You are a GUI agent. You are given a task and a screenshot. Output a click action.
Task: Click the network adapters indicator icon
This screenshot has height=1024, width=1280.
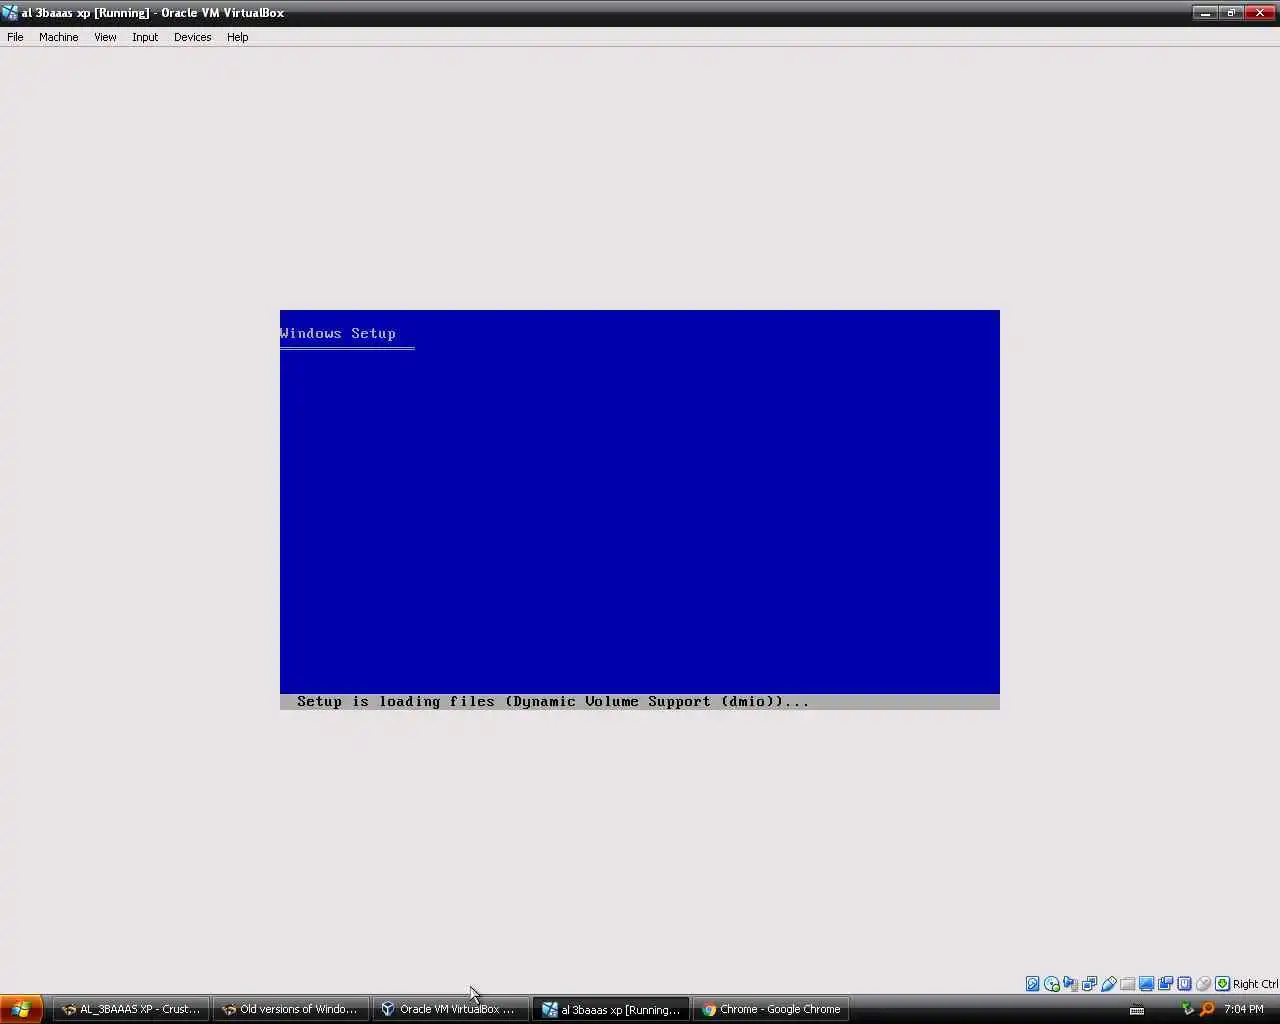(x=1089, y=984)
